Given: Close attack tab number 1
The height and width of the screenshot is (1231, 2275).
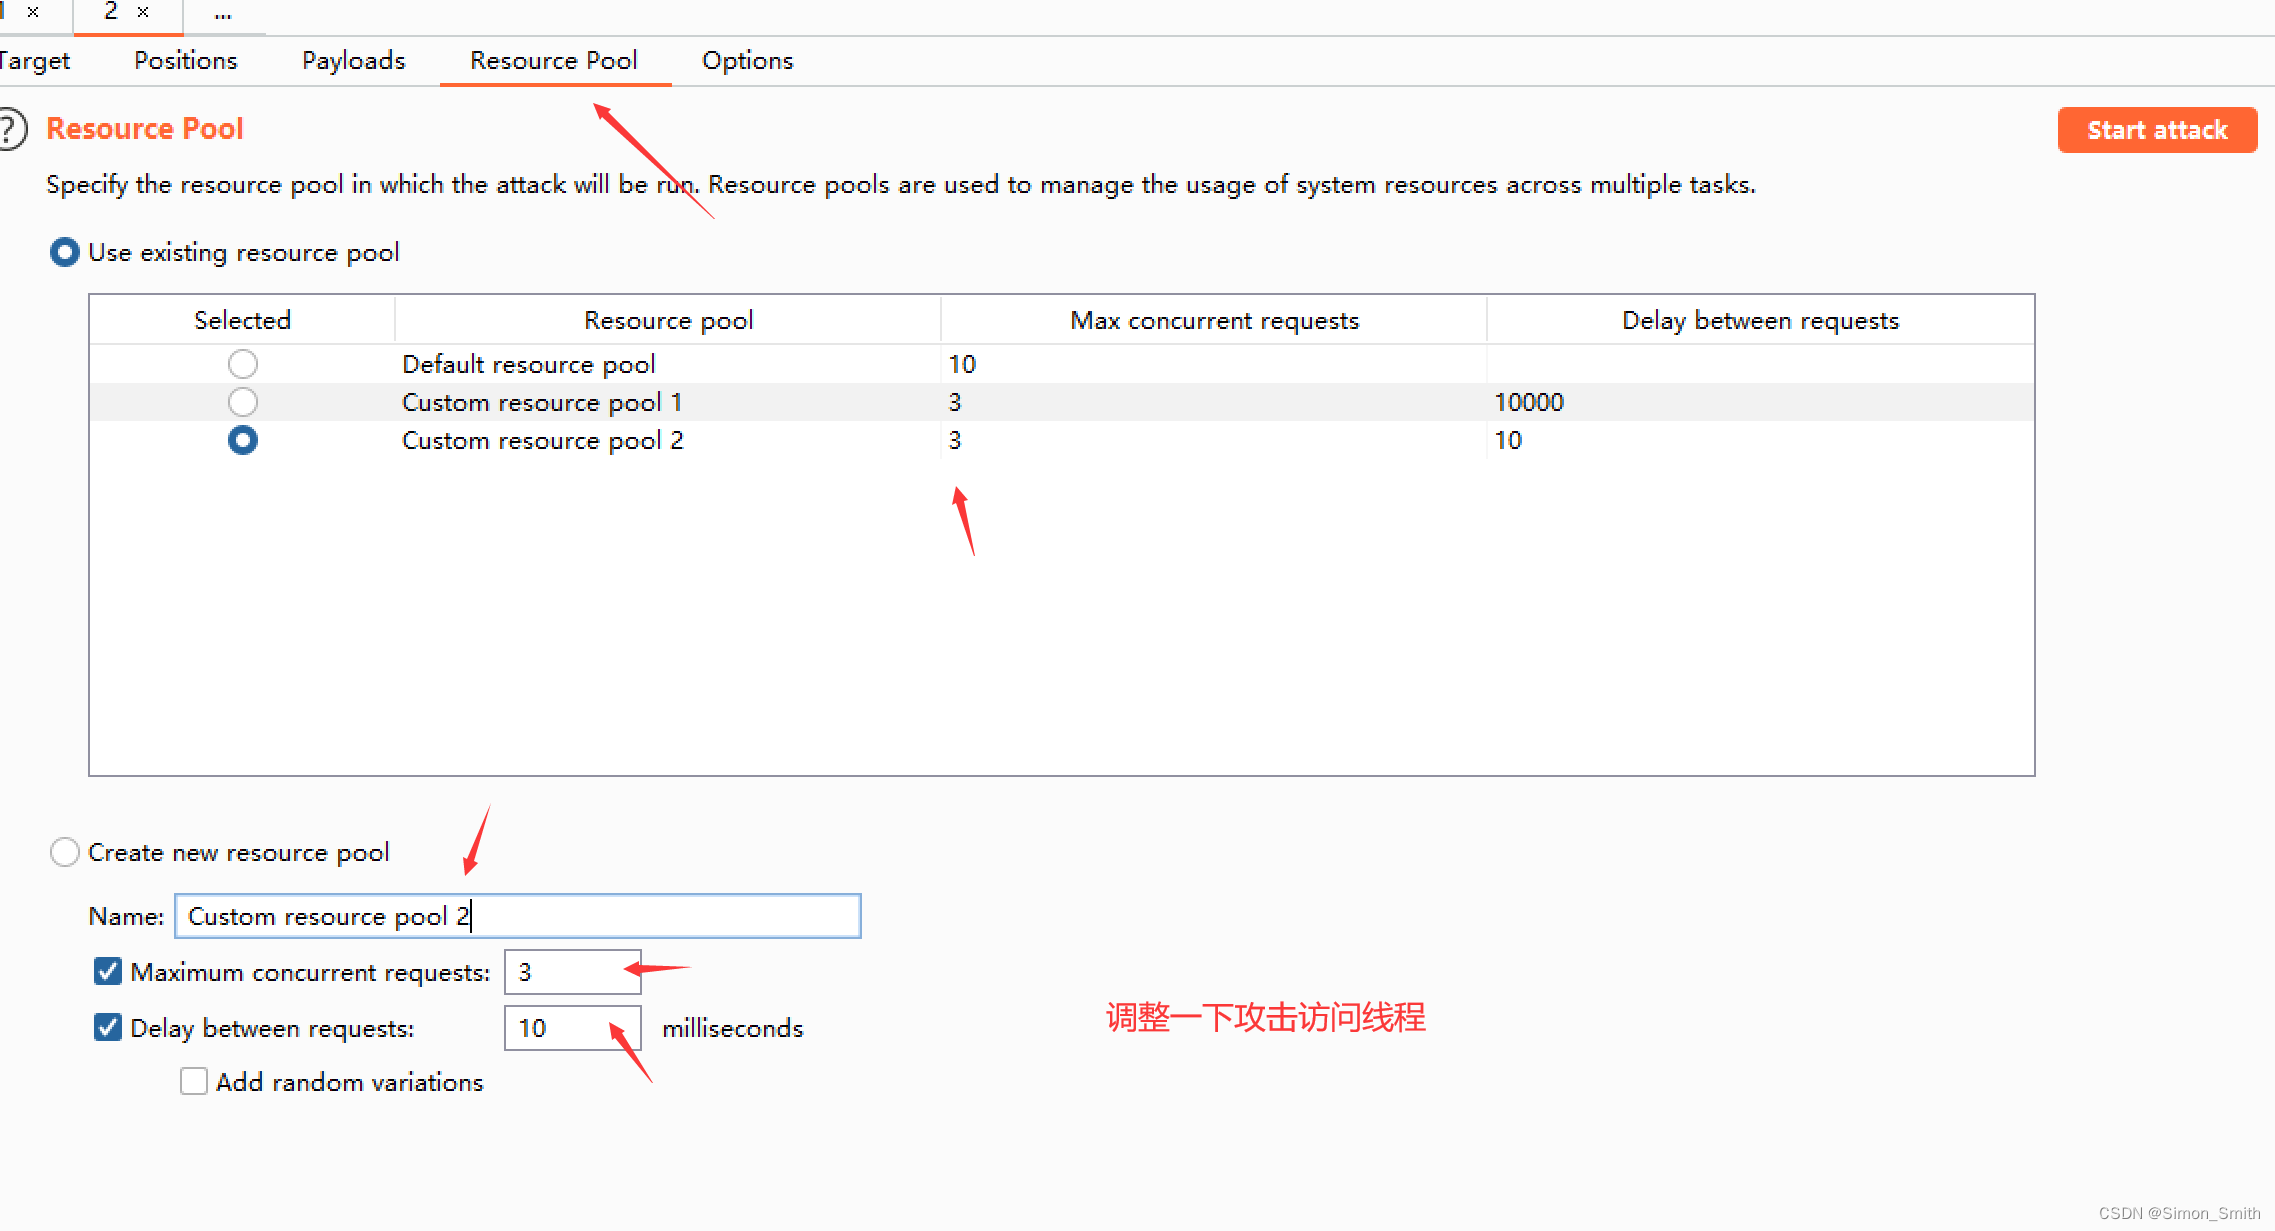Looking at the screenshot, I should point(33,12).
